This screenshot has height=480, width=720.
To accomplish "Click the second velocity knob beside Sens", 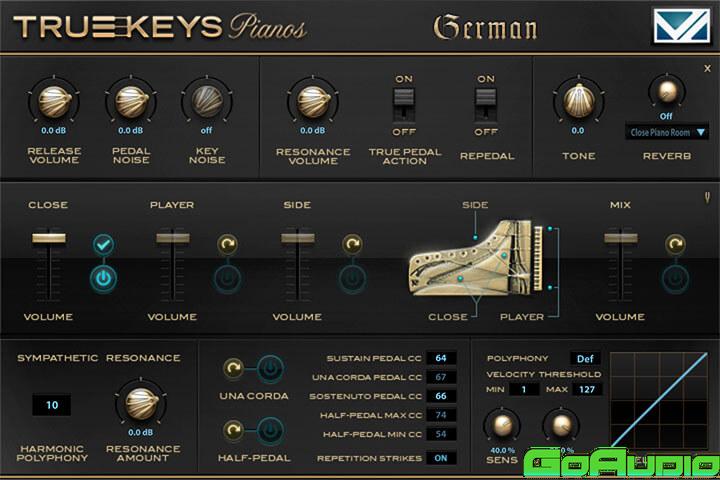I will click(x=561, y=425).
